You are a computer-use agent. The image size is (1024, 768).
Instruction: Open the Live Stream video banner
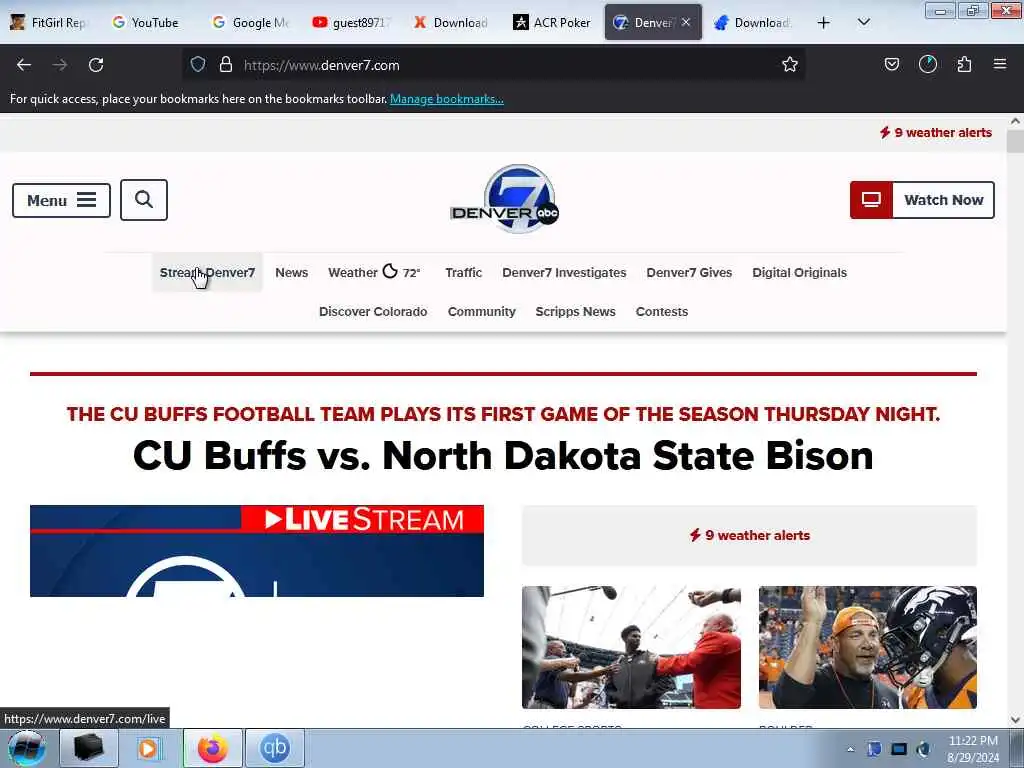point(257,551)
